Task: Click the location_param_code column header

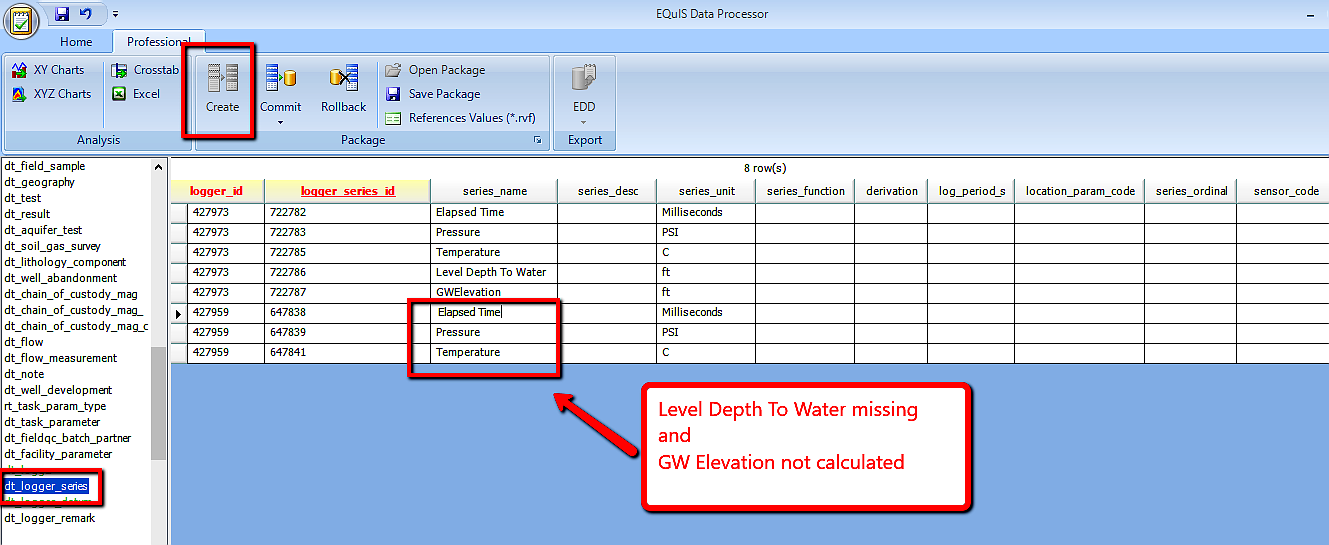Action: tap(1080, 191)
